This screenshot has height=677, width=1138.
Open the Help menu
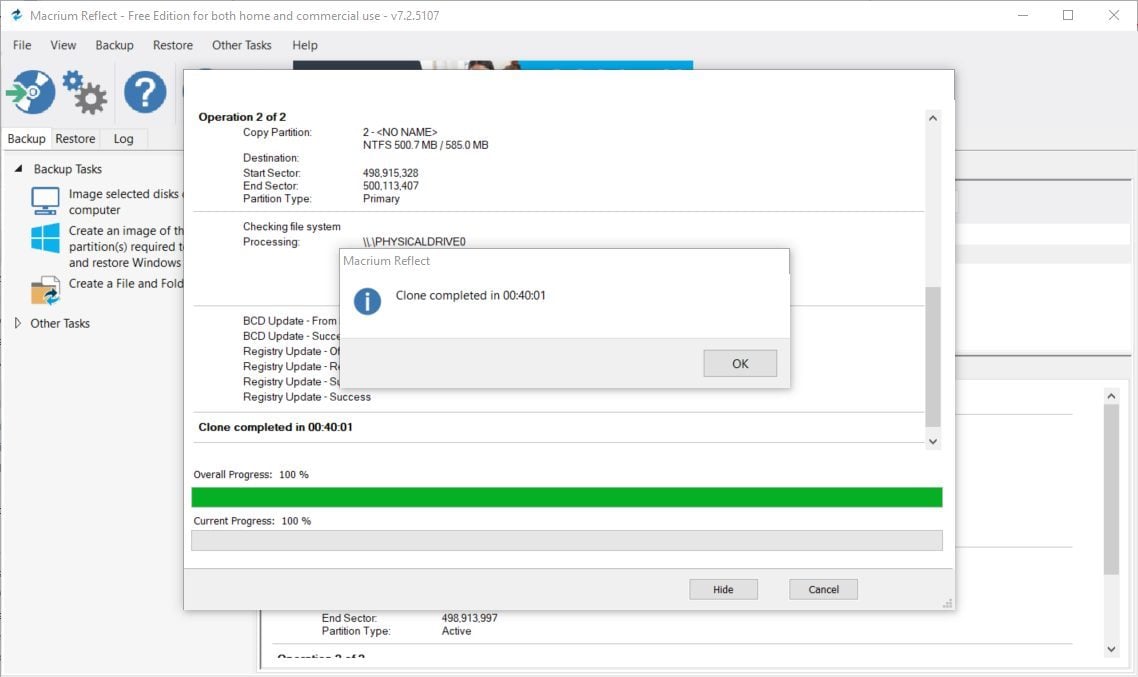coord(305,45)
